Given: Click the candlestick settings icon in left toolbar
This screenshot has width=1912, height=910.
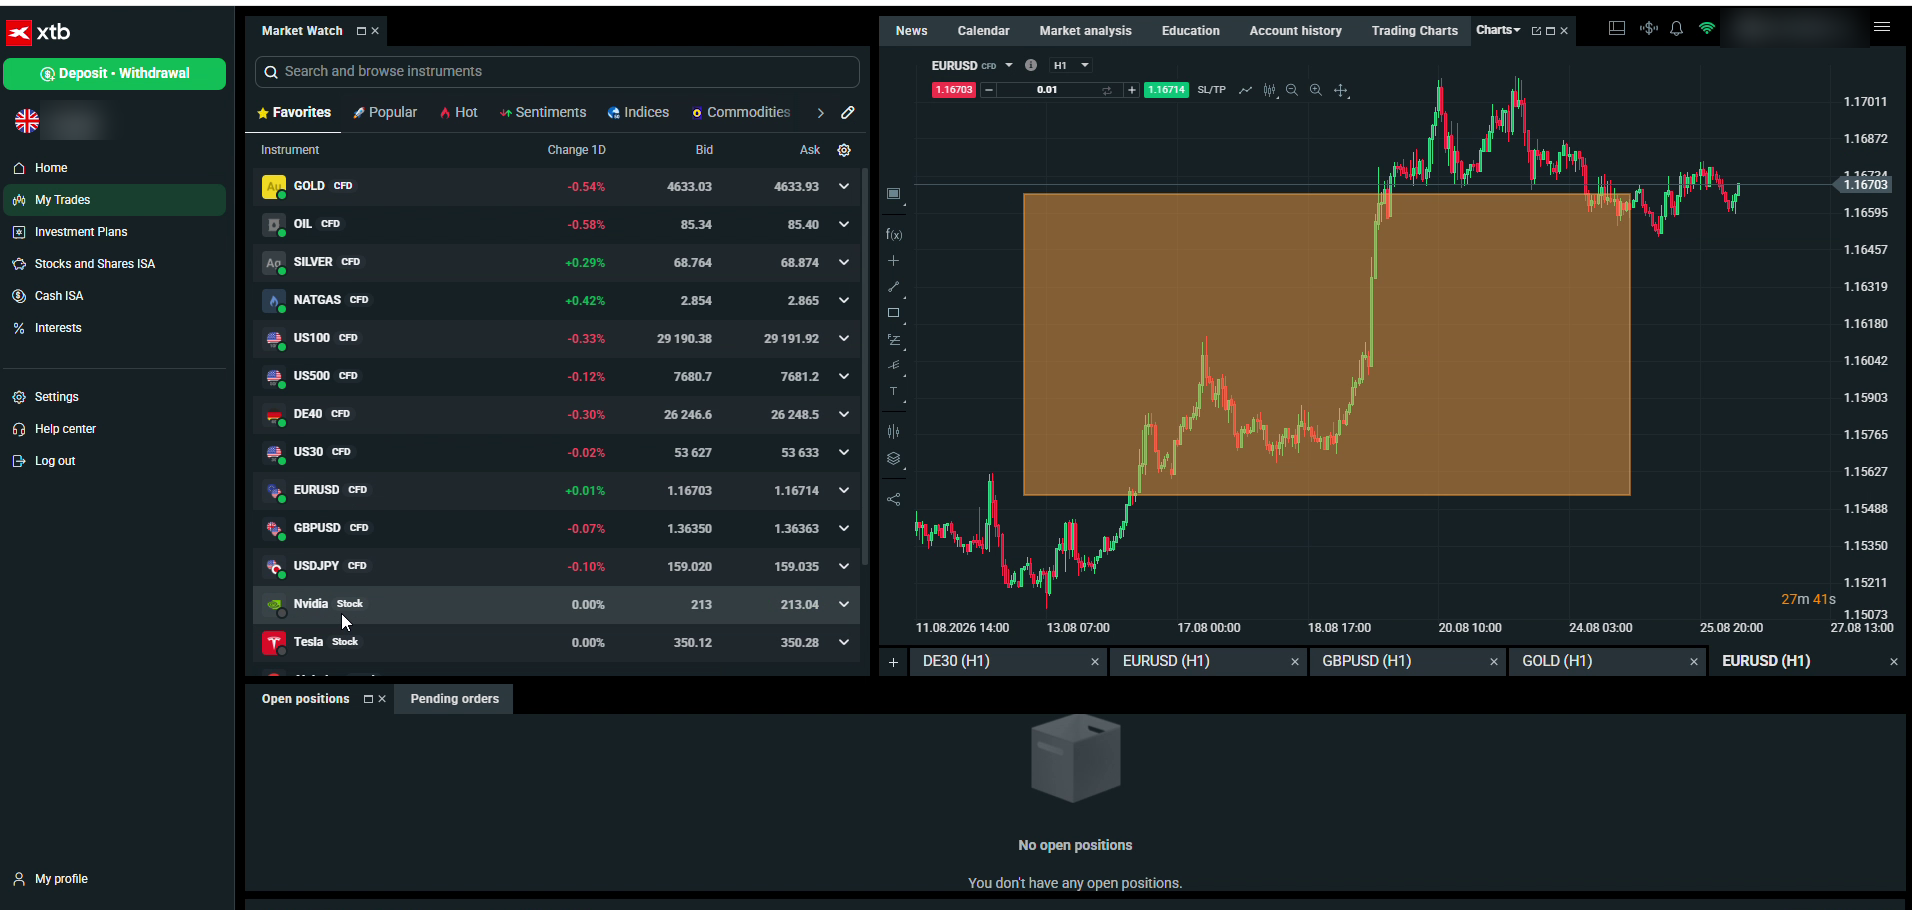Looking at the screenshot, I should (894, 432).
